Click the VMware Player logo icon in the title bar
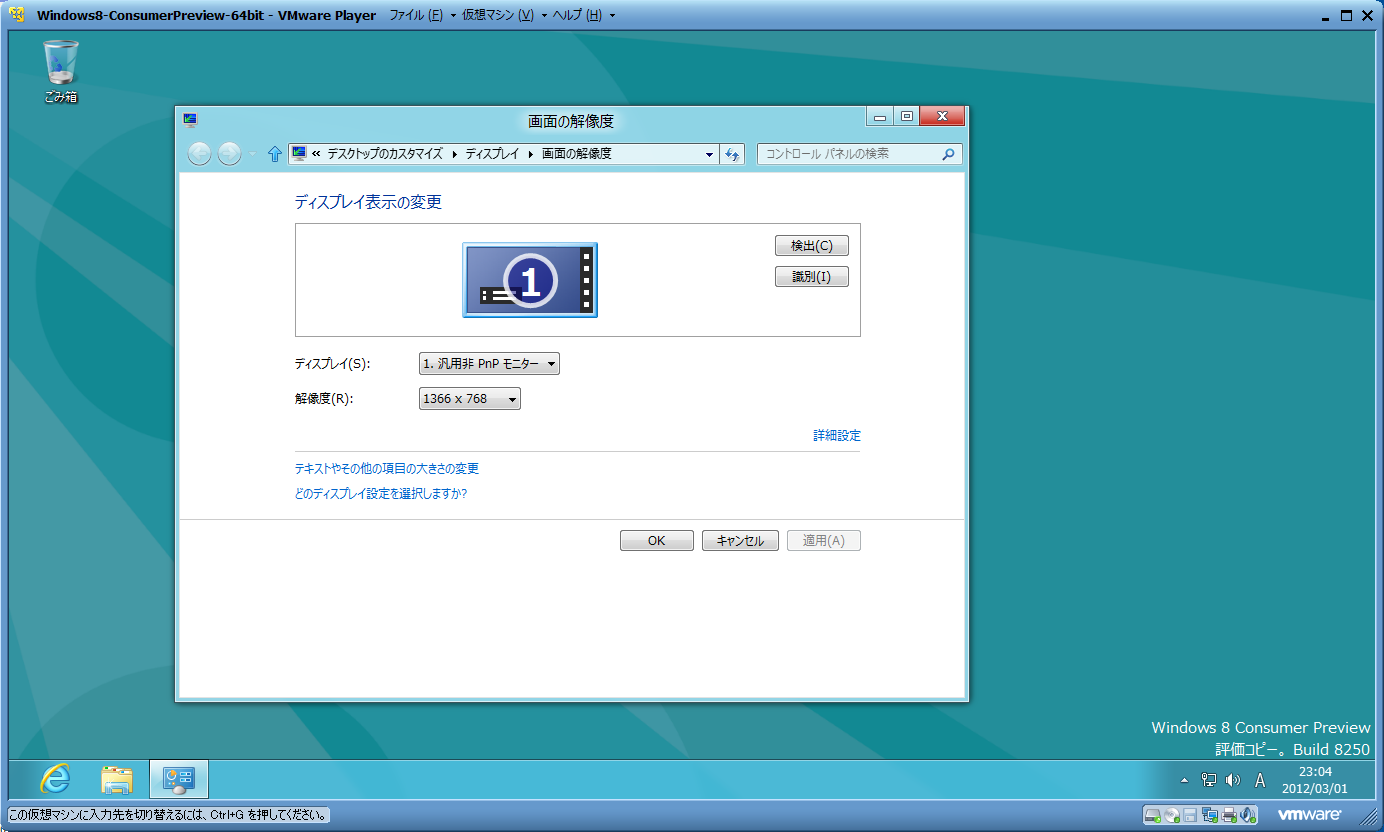Viewport: 1384px width, 832px height. point(17,15)
